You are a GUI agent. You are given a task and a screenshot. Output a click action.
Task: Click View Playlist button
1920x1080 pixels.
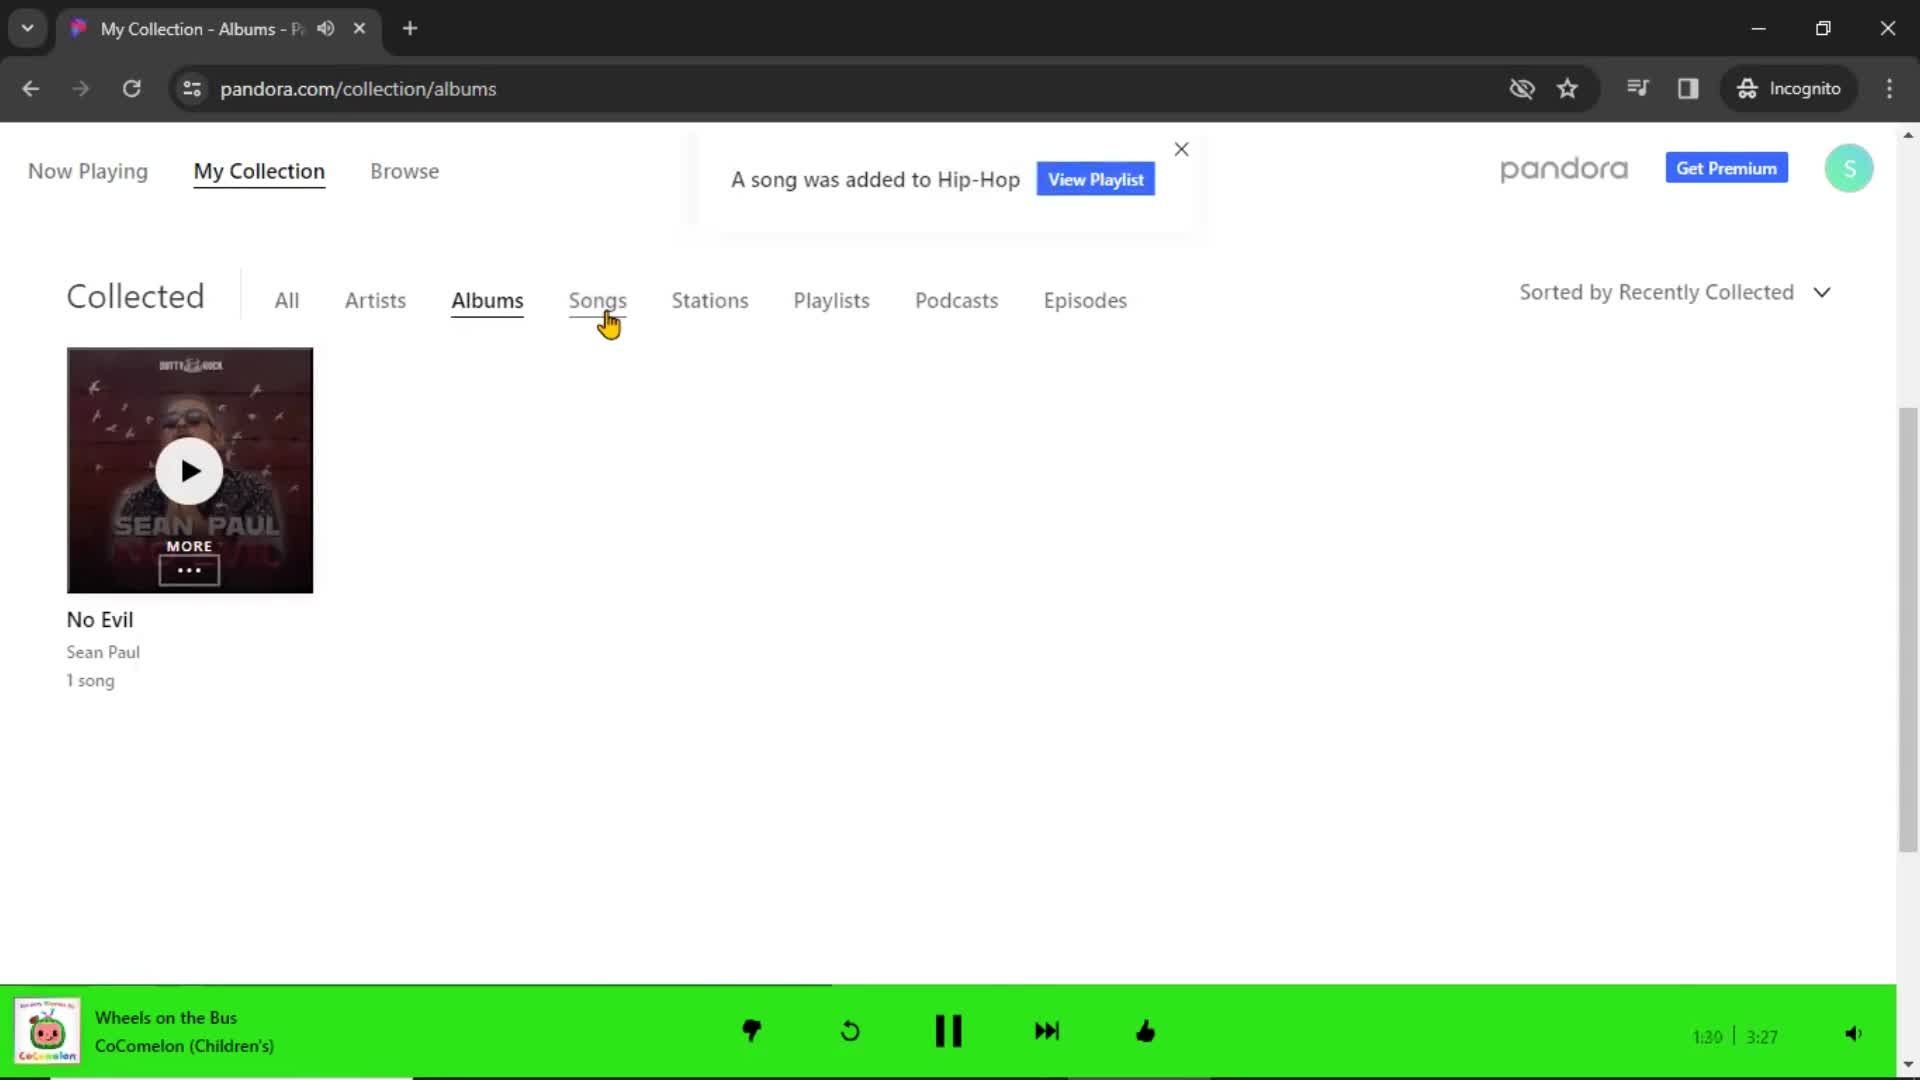1096,178
